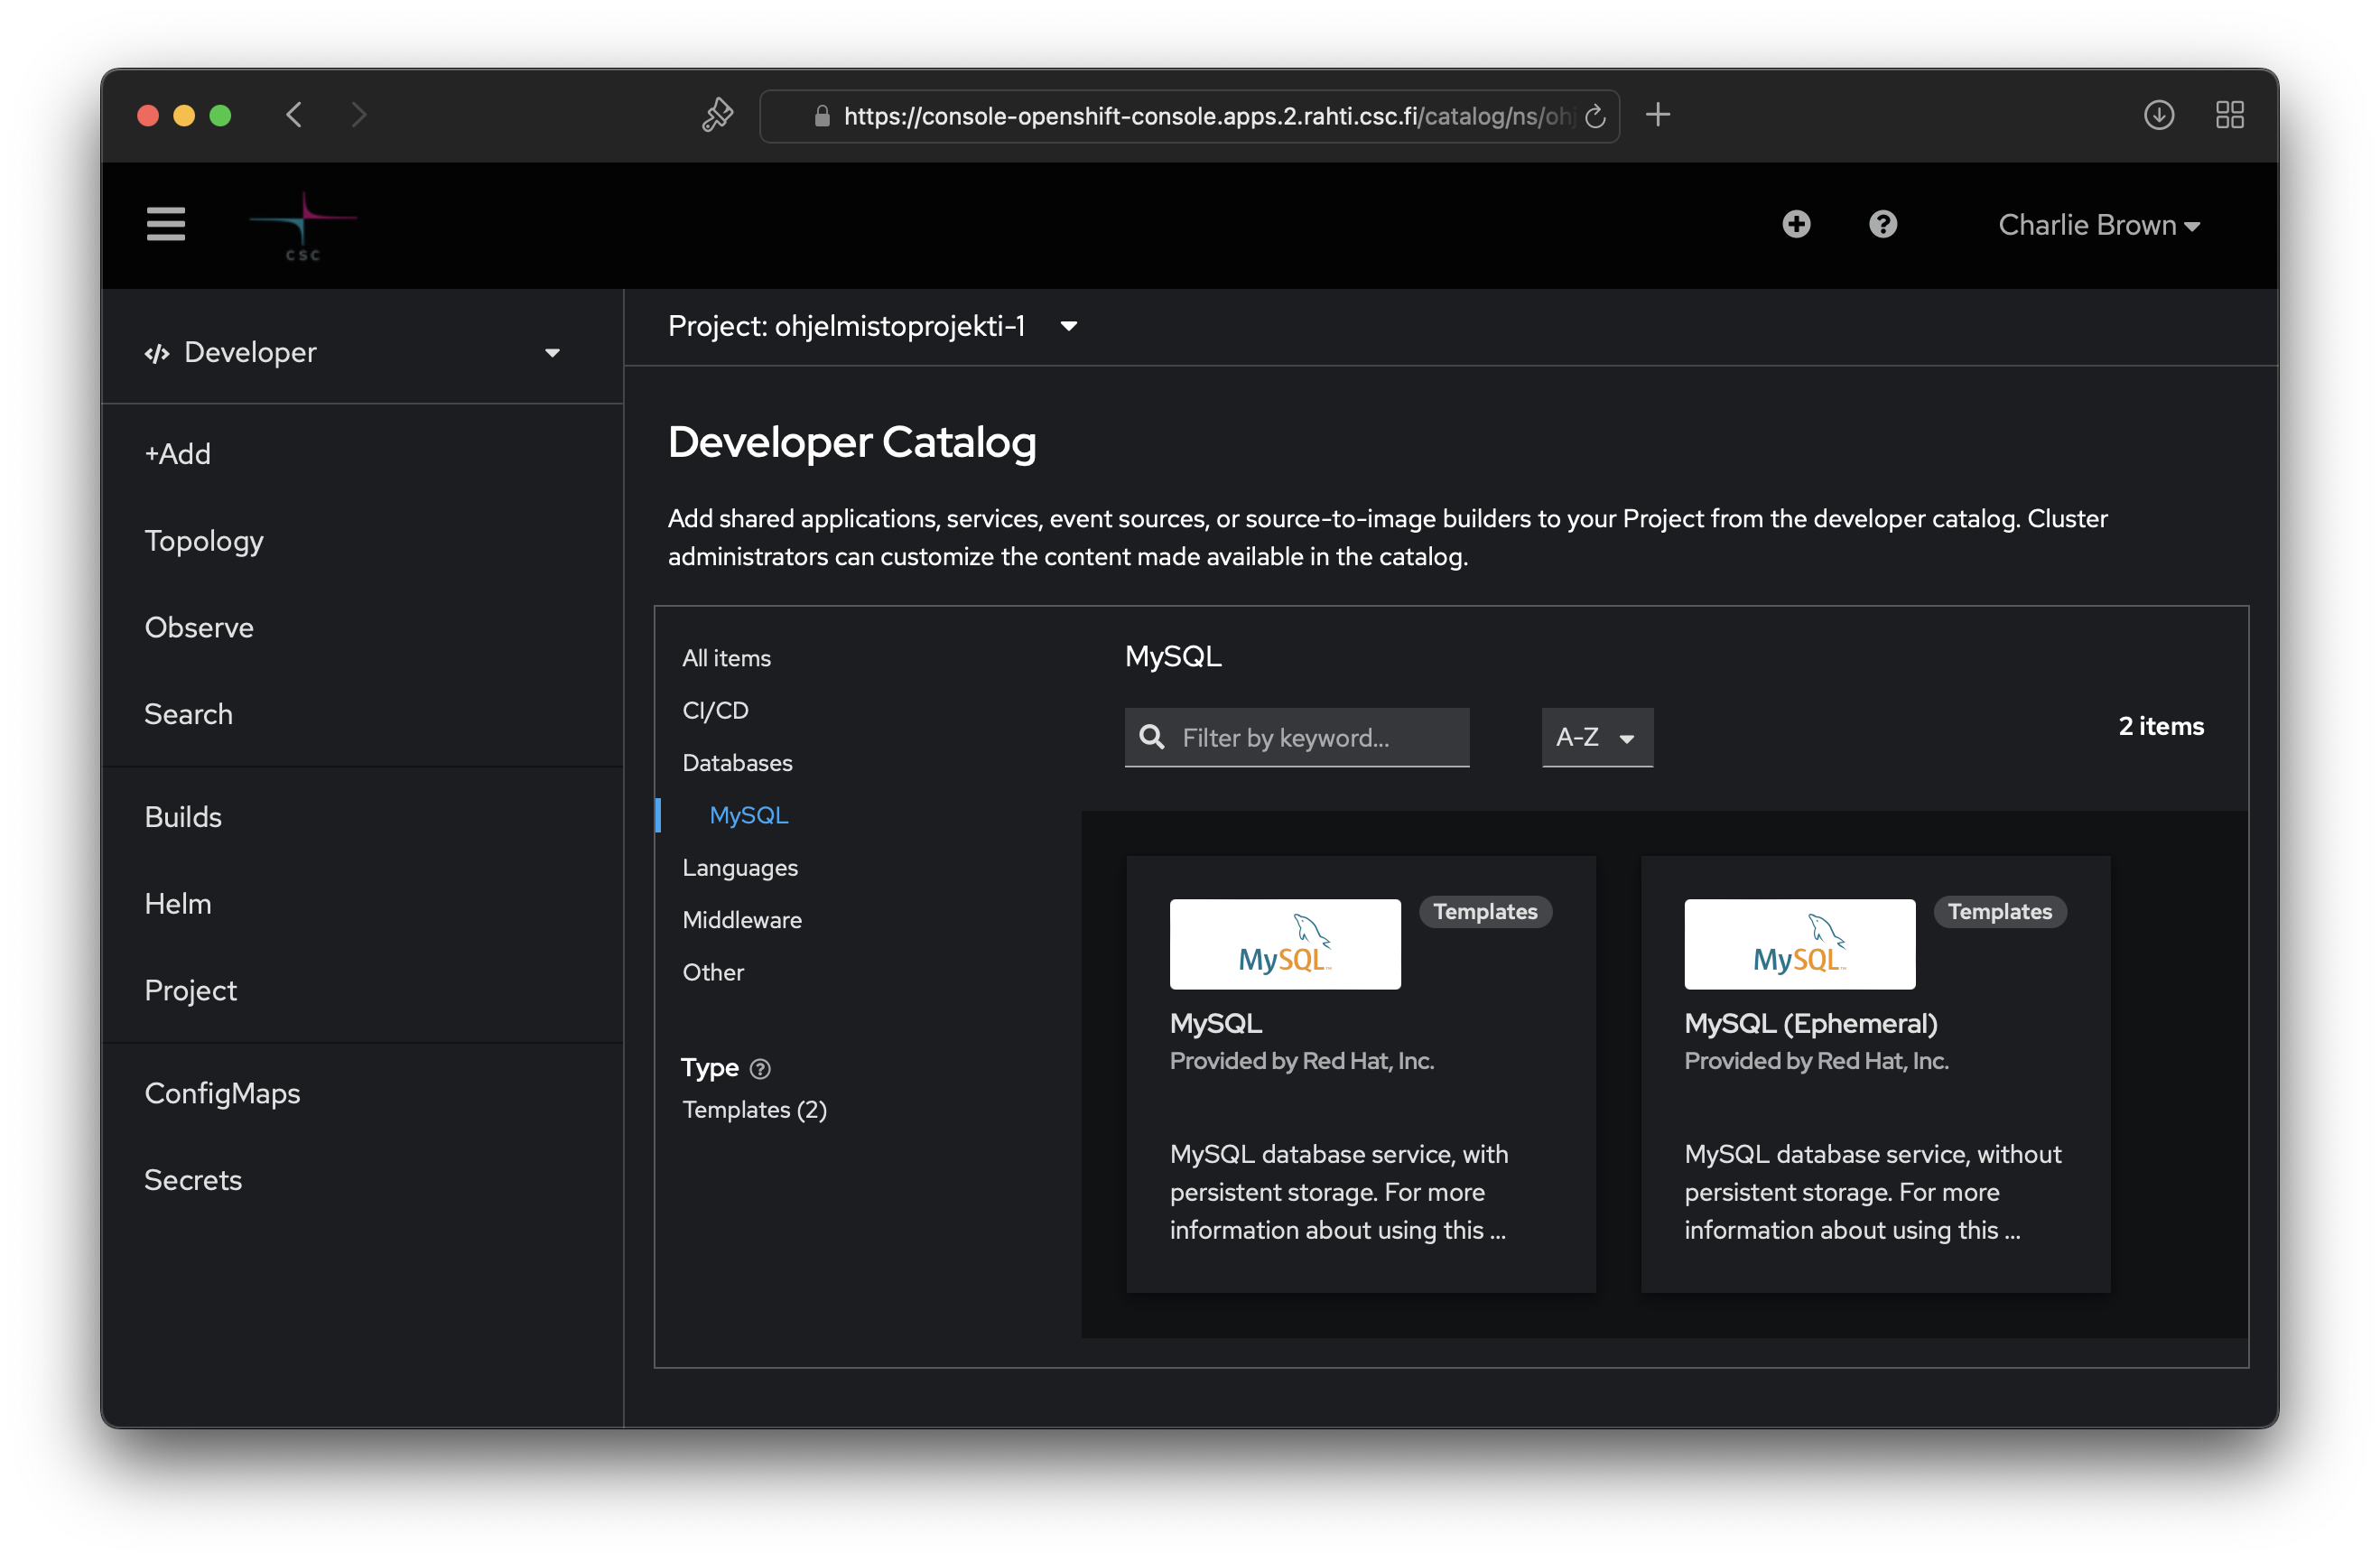Go back with the browser arrow
Viewport: 2380px width, 1562px height.
[x=294, y=115]
